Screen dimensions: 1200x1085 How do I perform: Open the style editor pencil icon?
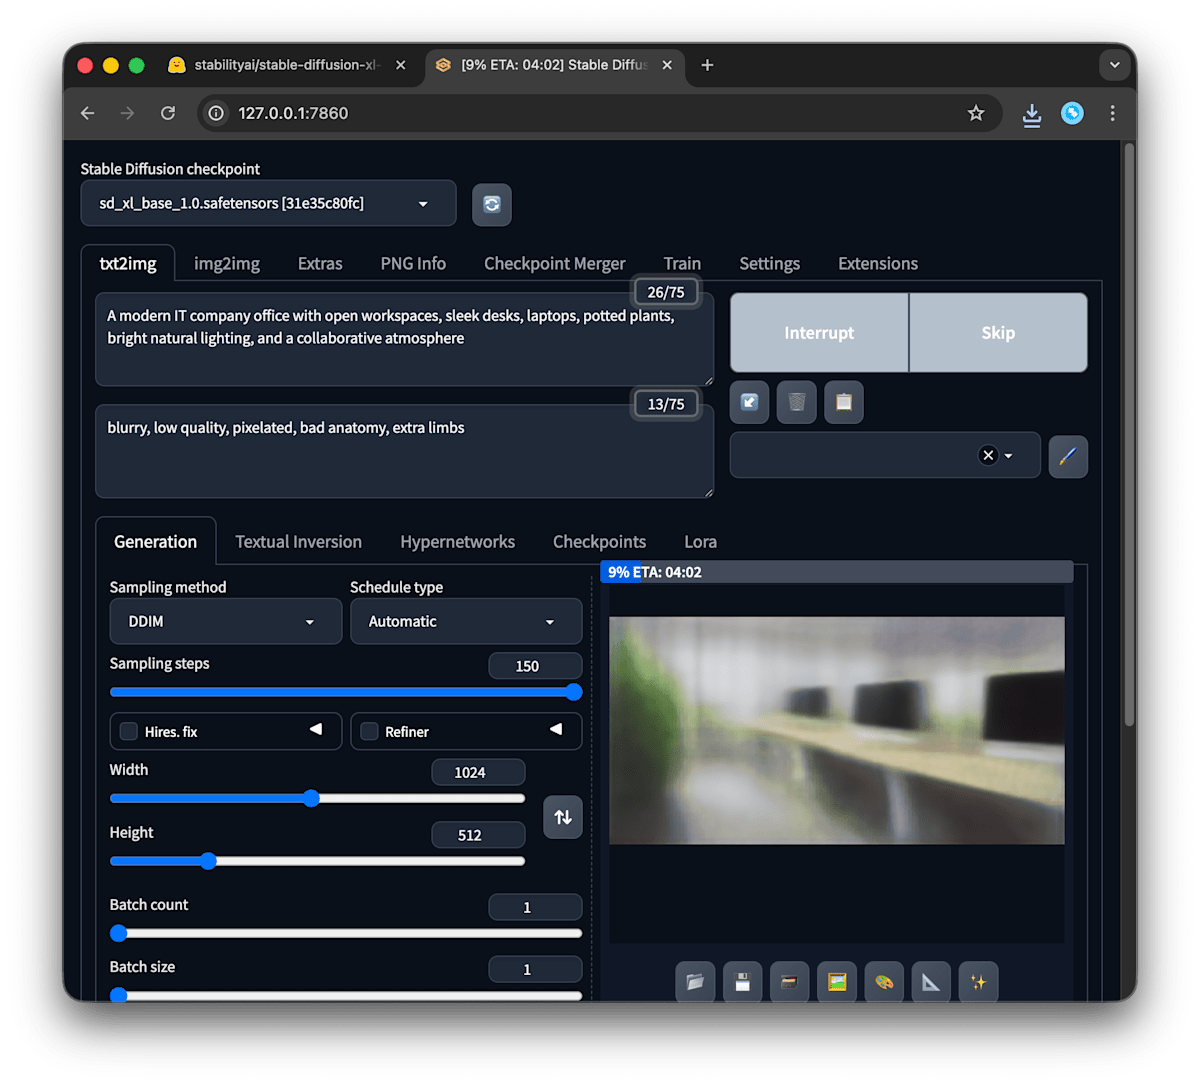click(x=1068, y=456)
